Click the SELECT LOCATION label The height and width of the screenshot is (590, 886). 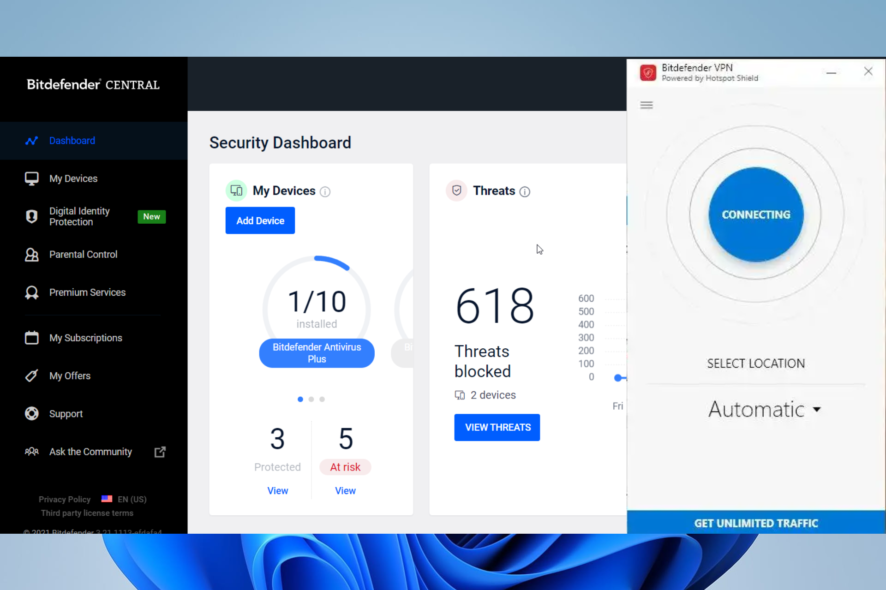tap(756, 363)
